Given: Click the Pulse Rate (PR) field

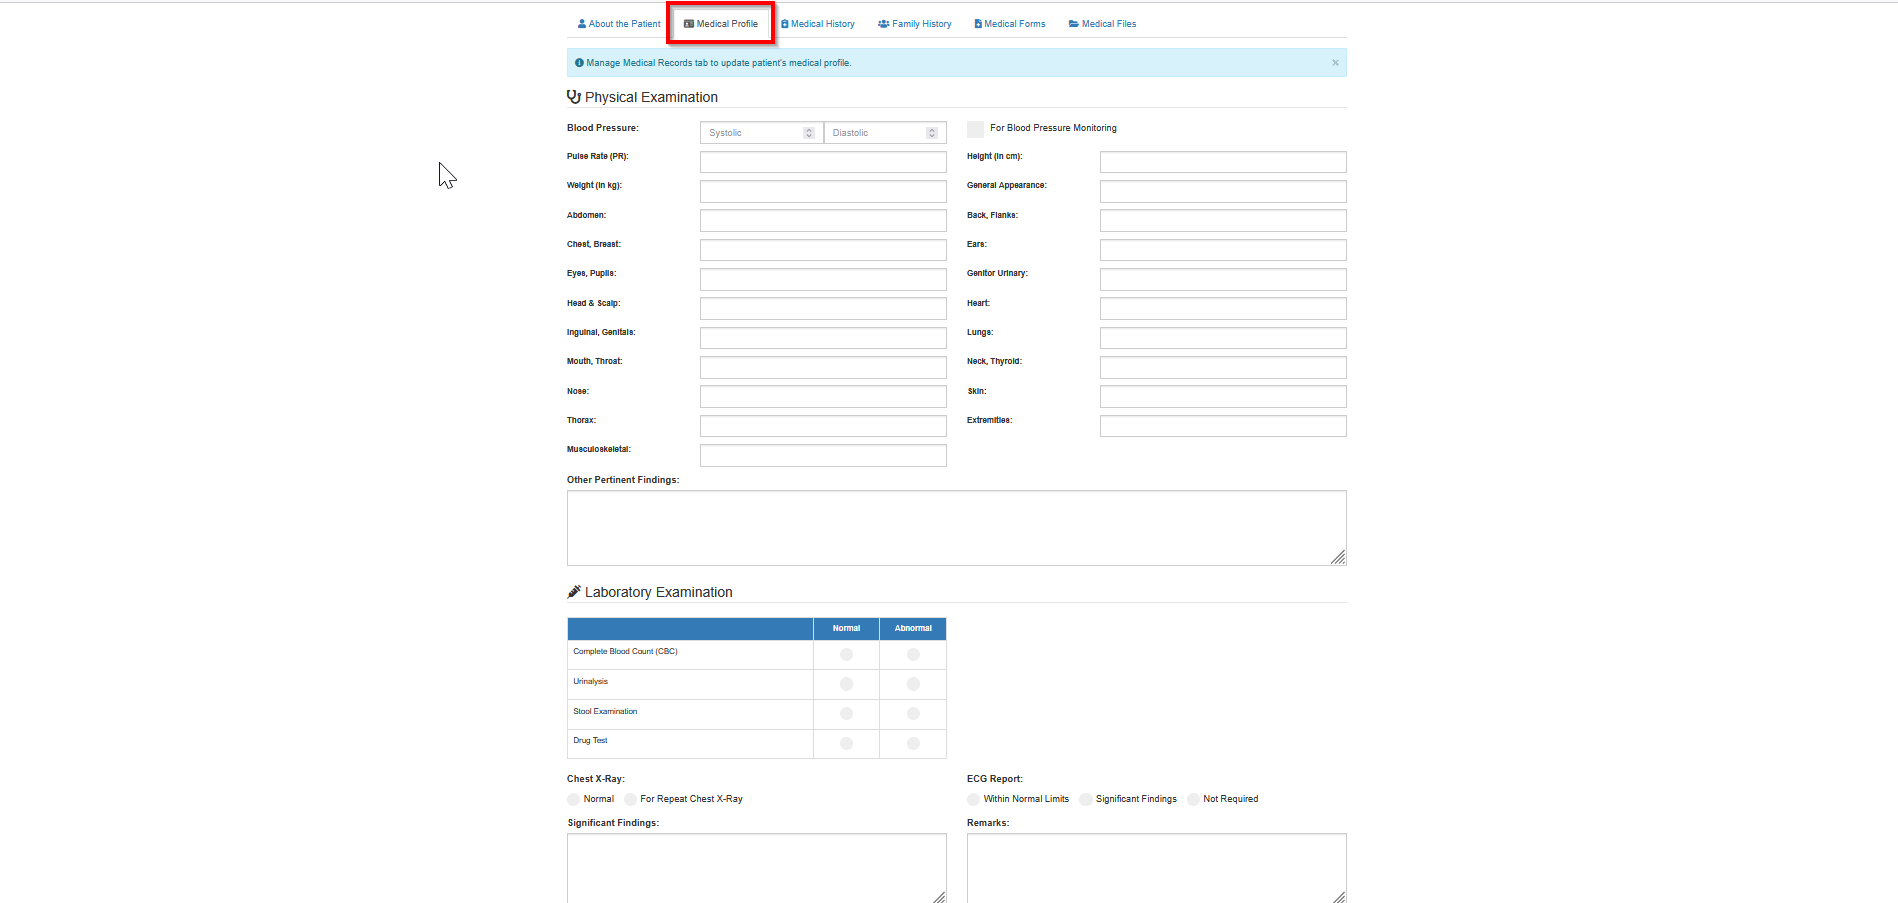Looking at the screenshot, I should click(x=823, y=162).
